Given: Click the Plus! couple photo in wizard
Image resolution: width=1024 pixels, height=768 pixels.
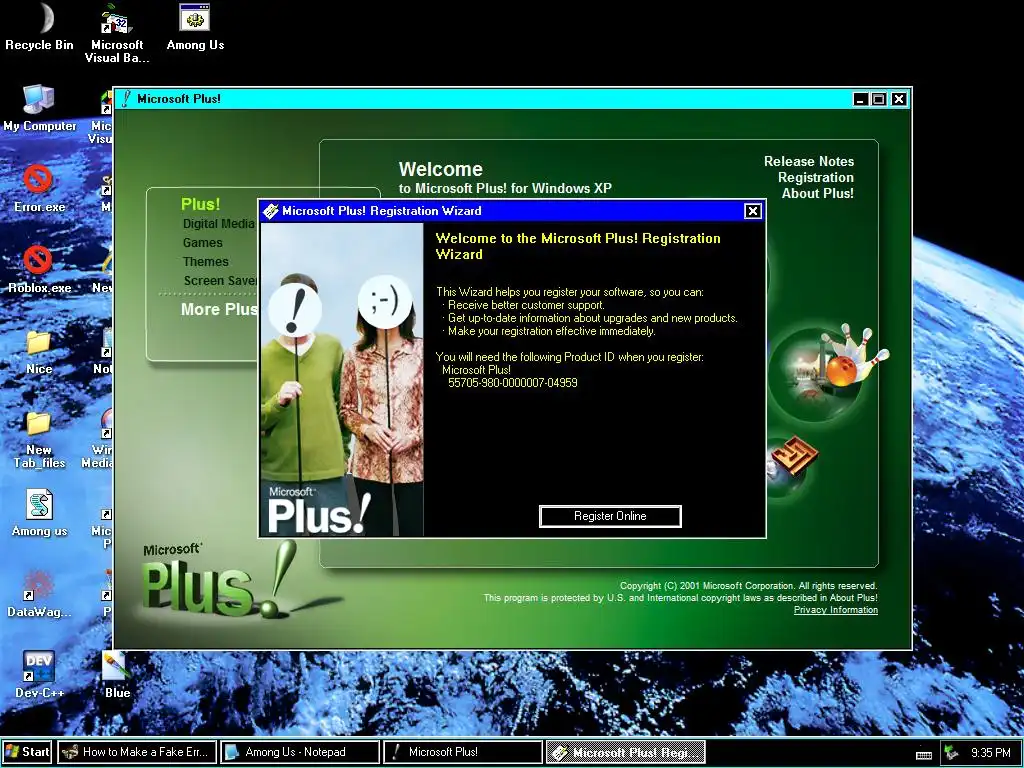Looking at the screenshot, I should [x=342, y=379].
